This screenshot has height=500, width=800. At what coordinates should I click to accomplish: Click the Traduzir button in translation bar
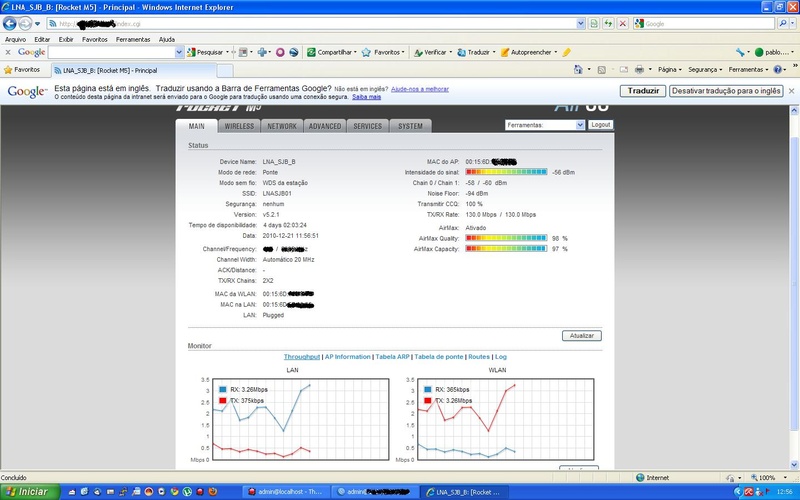(x=643, y=91)
